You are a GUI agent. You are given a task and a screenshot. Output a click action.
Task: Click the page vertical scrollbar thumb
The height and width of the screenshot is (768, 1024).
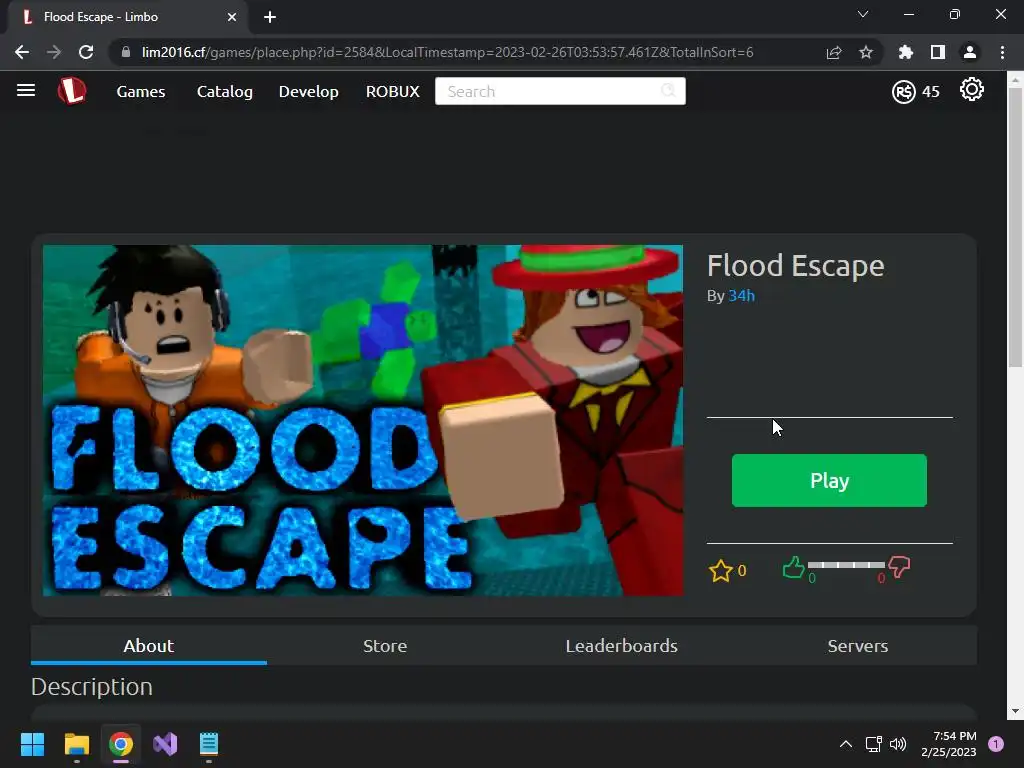[1015, 227]
